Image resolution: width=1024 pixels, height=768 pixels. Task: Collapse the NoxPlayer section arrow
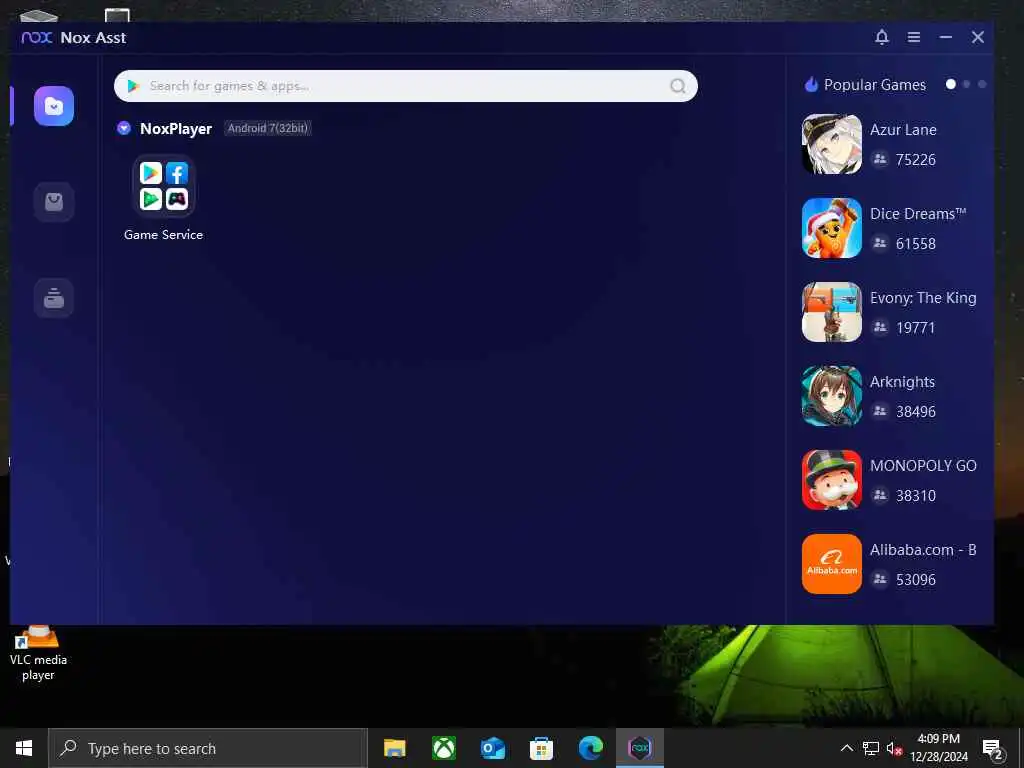(x=123, y=128)
